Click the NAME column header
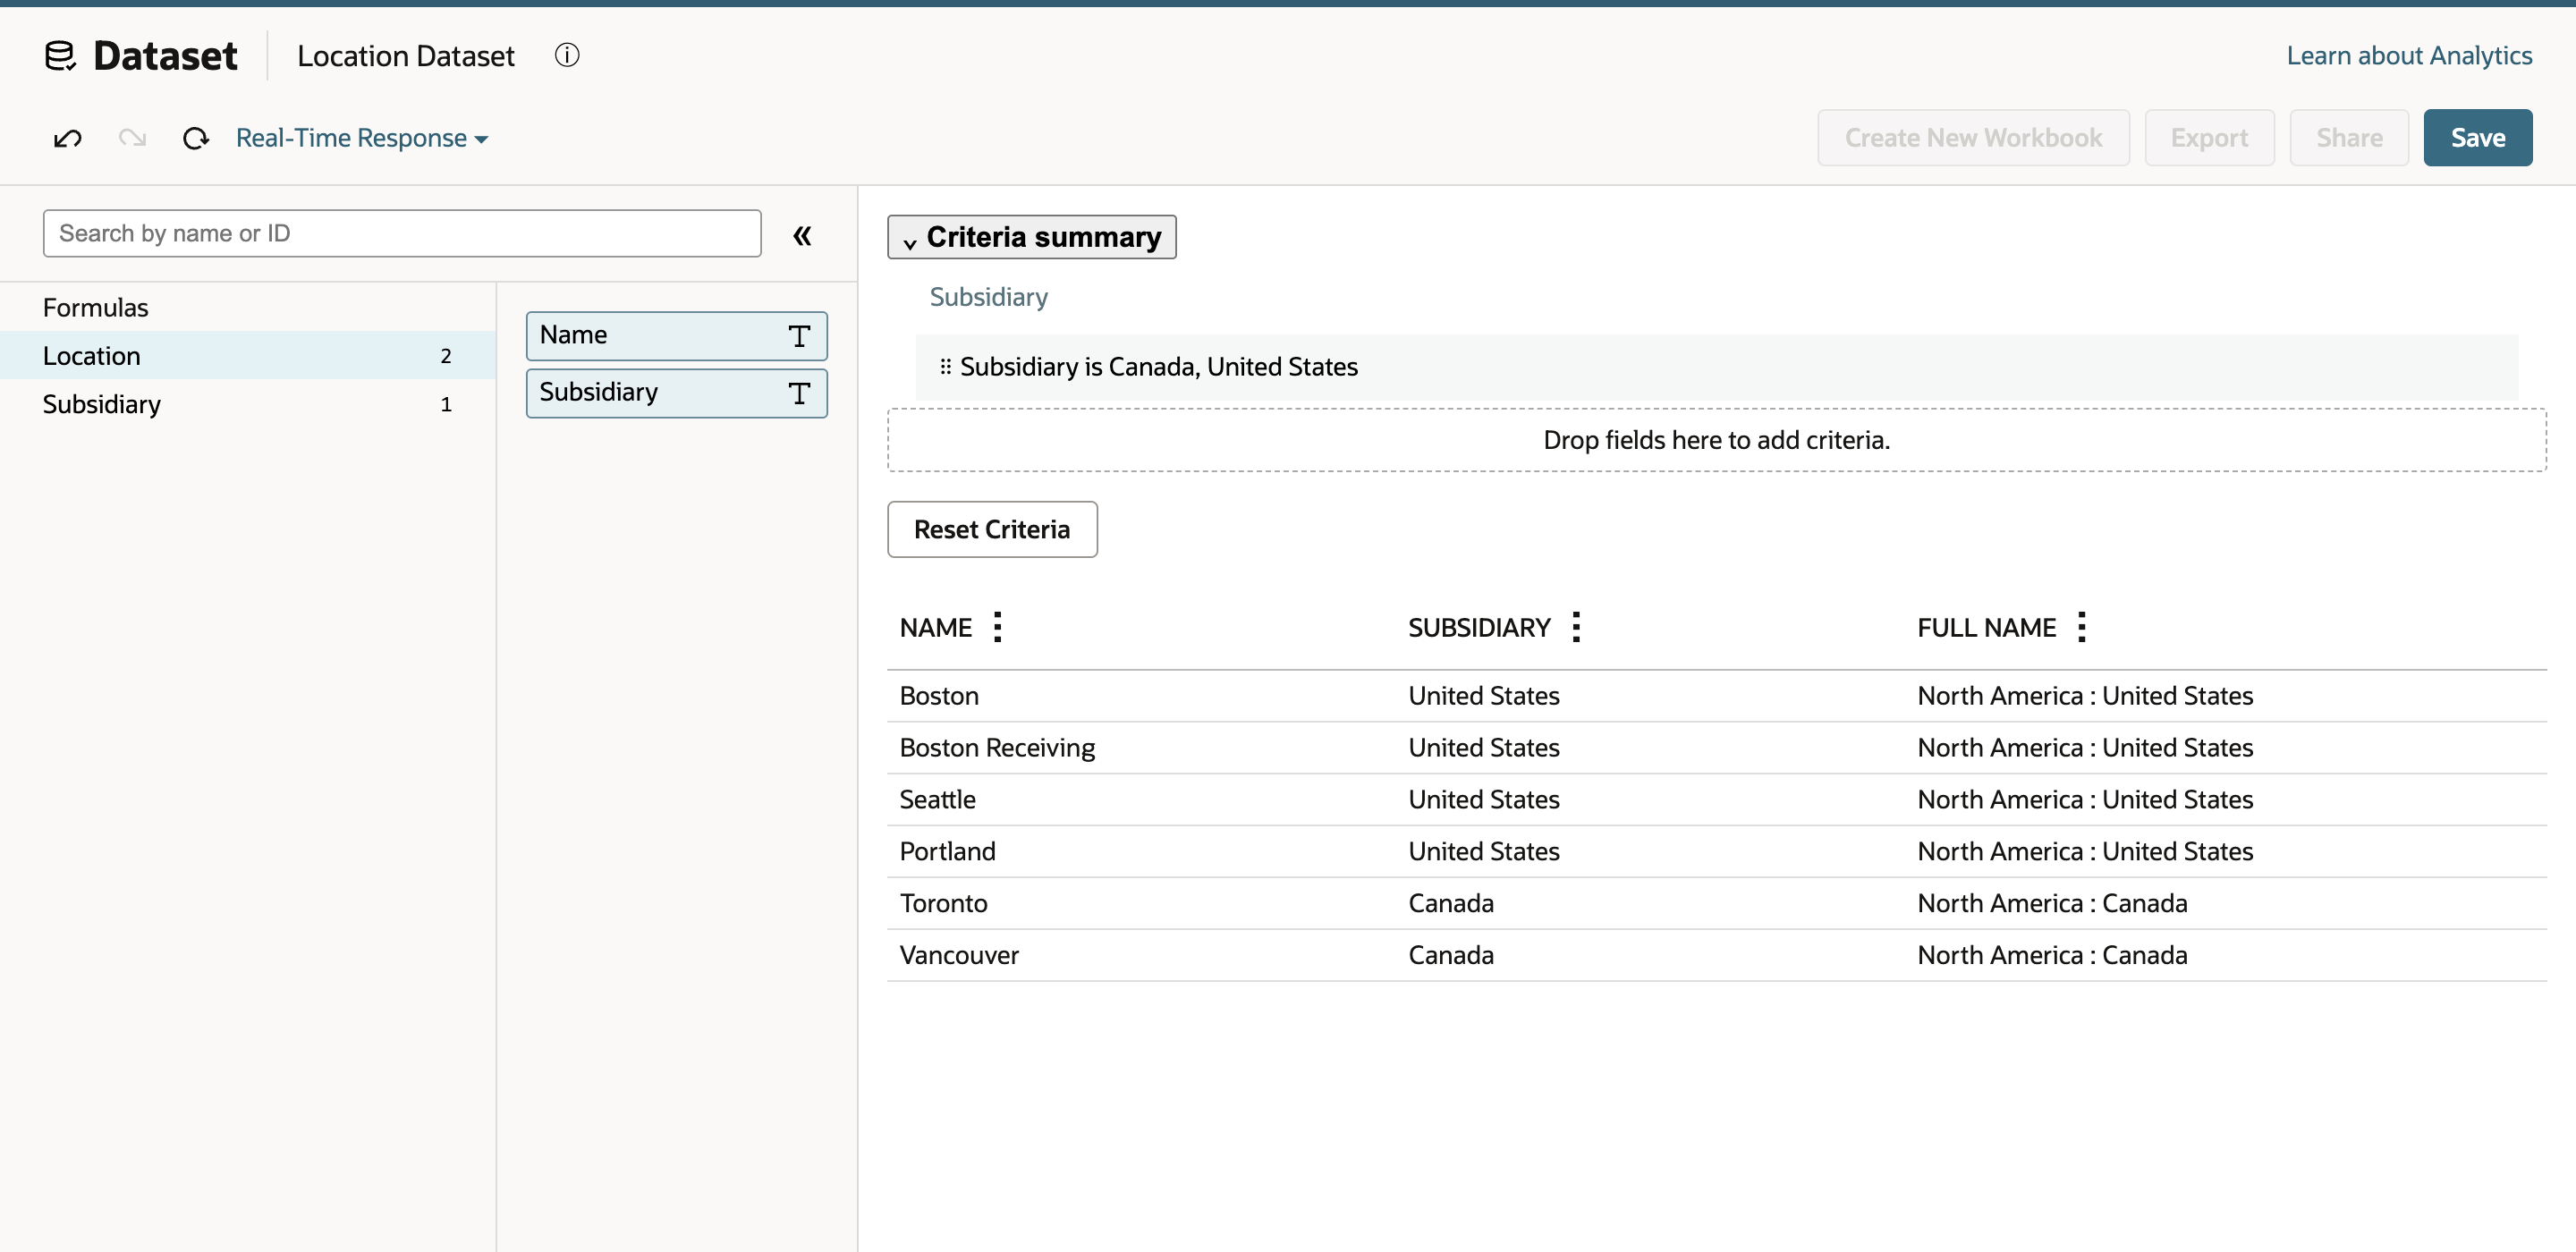Screen dimensions: 2576x1252 pyautogui.click(x=935, y=628)
